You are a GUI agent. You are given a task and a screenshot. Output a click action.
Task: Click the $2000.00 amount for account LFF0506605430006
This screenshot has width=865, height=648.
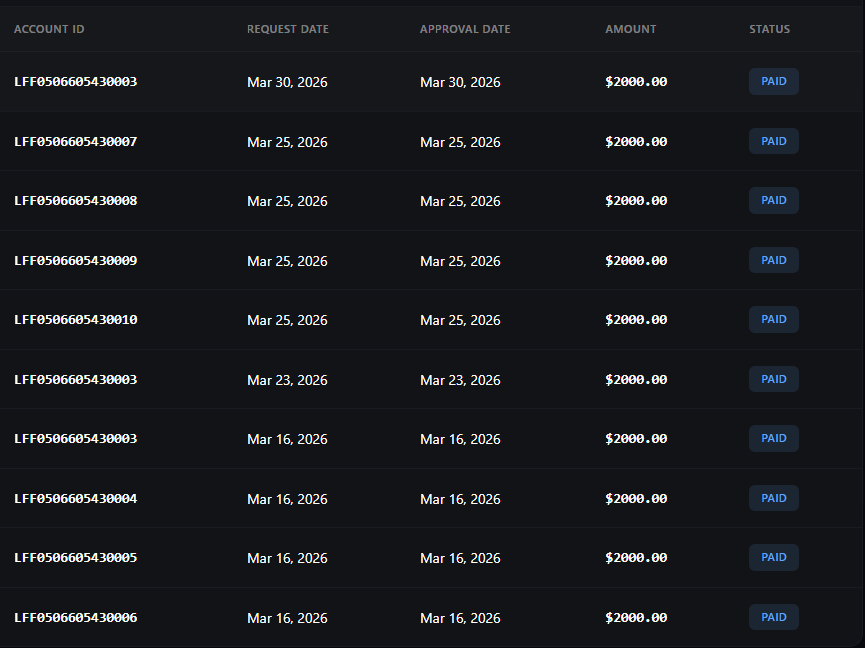(636, 618)
